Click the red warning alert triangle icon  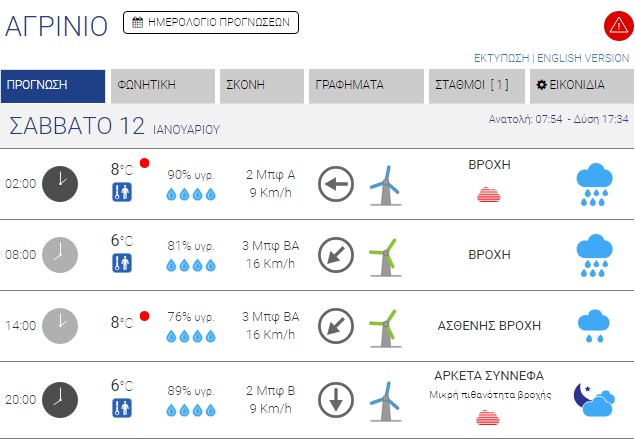click(616, 26)
